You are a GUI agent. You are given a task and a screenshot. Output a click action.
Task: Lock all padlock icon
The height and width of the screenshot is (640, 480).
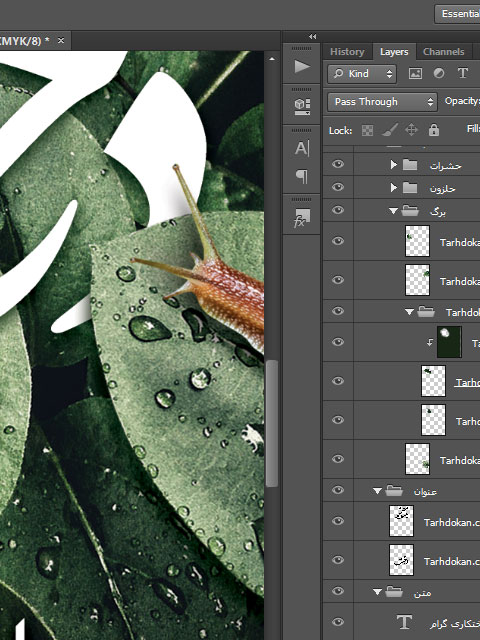coord(433,130)
